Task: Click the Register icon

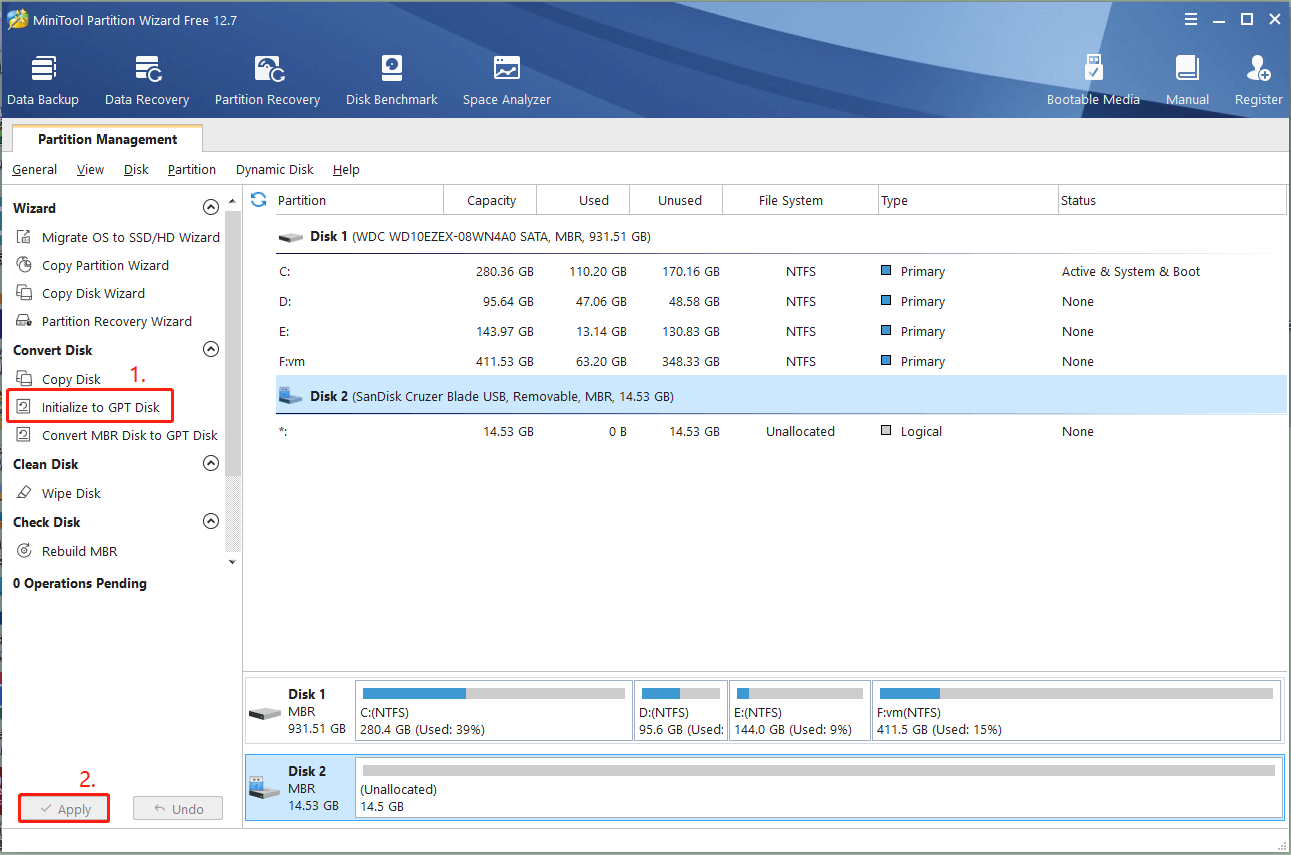Action: pos(1258,78)
